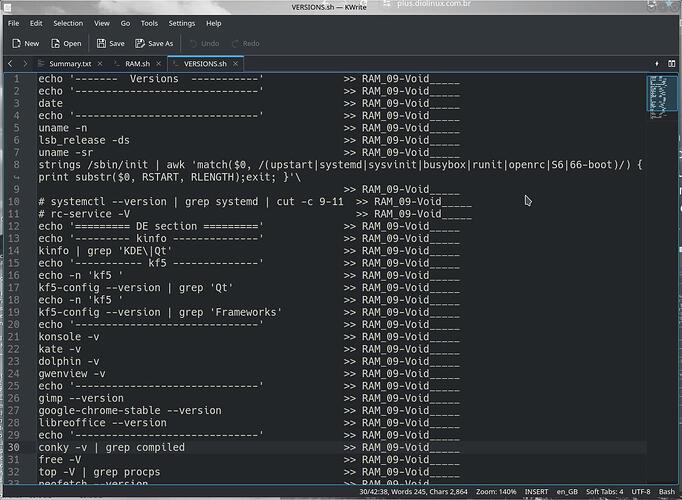Save the file with Save button
This screenshot has width=682, height=500.
coord(110,43)
